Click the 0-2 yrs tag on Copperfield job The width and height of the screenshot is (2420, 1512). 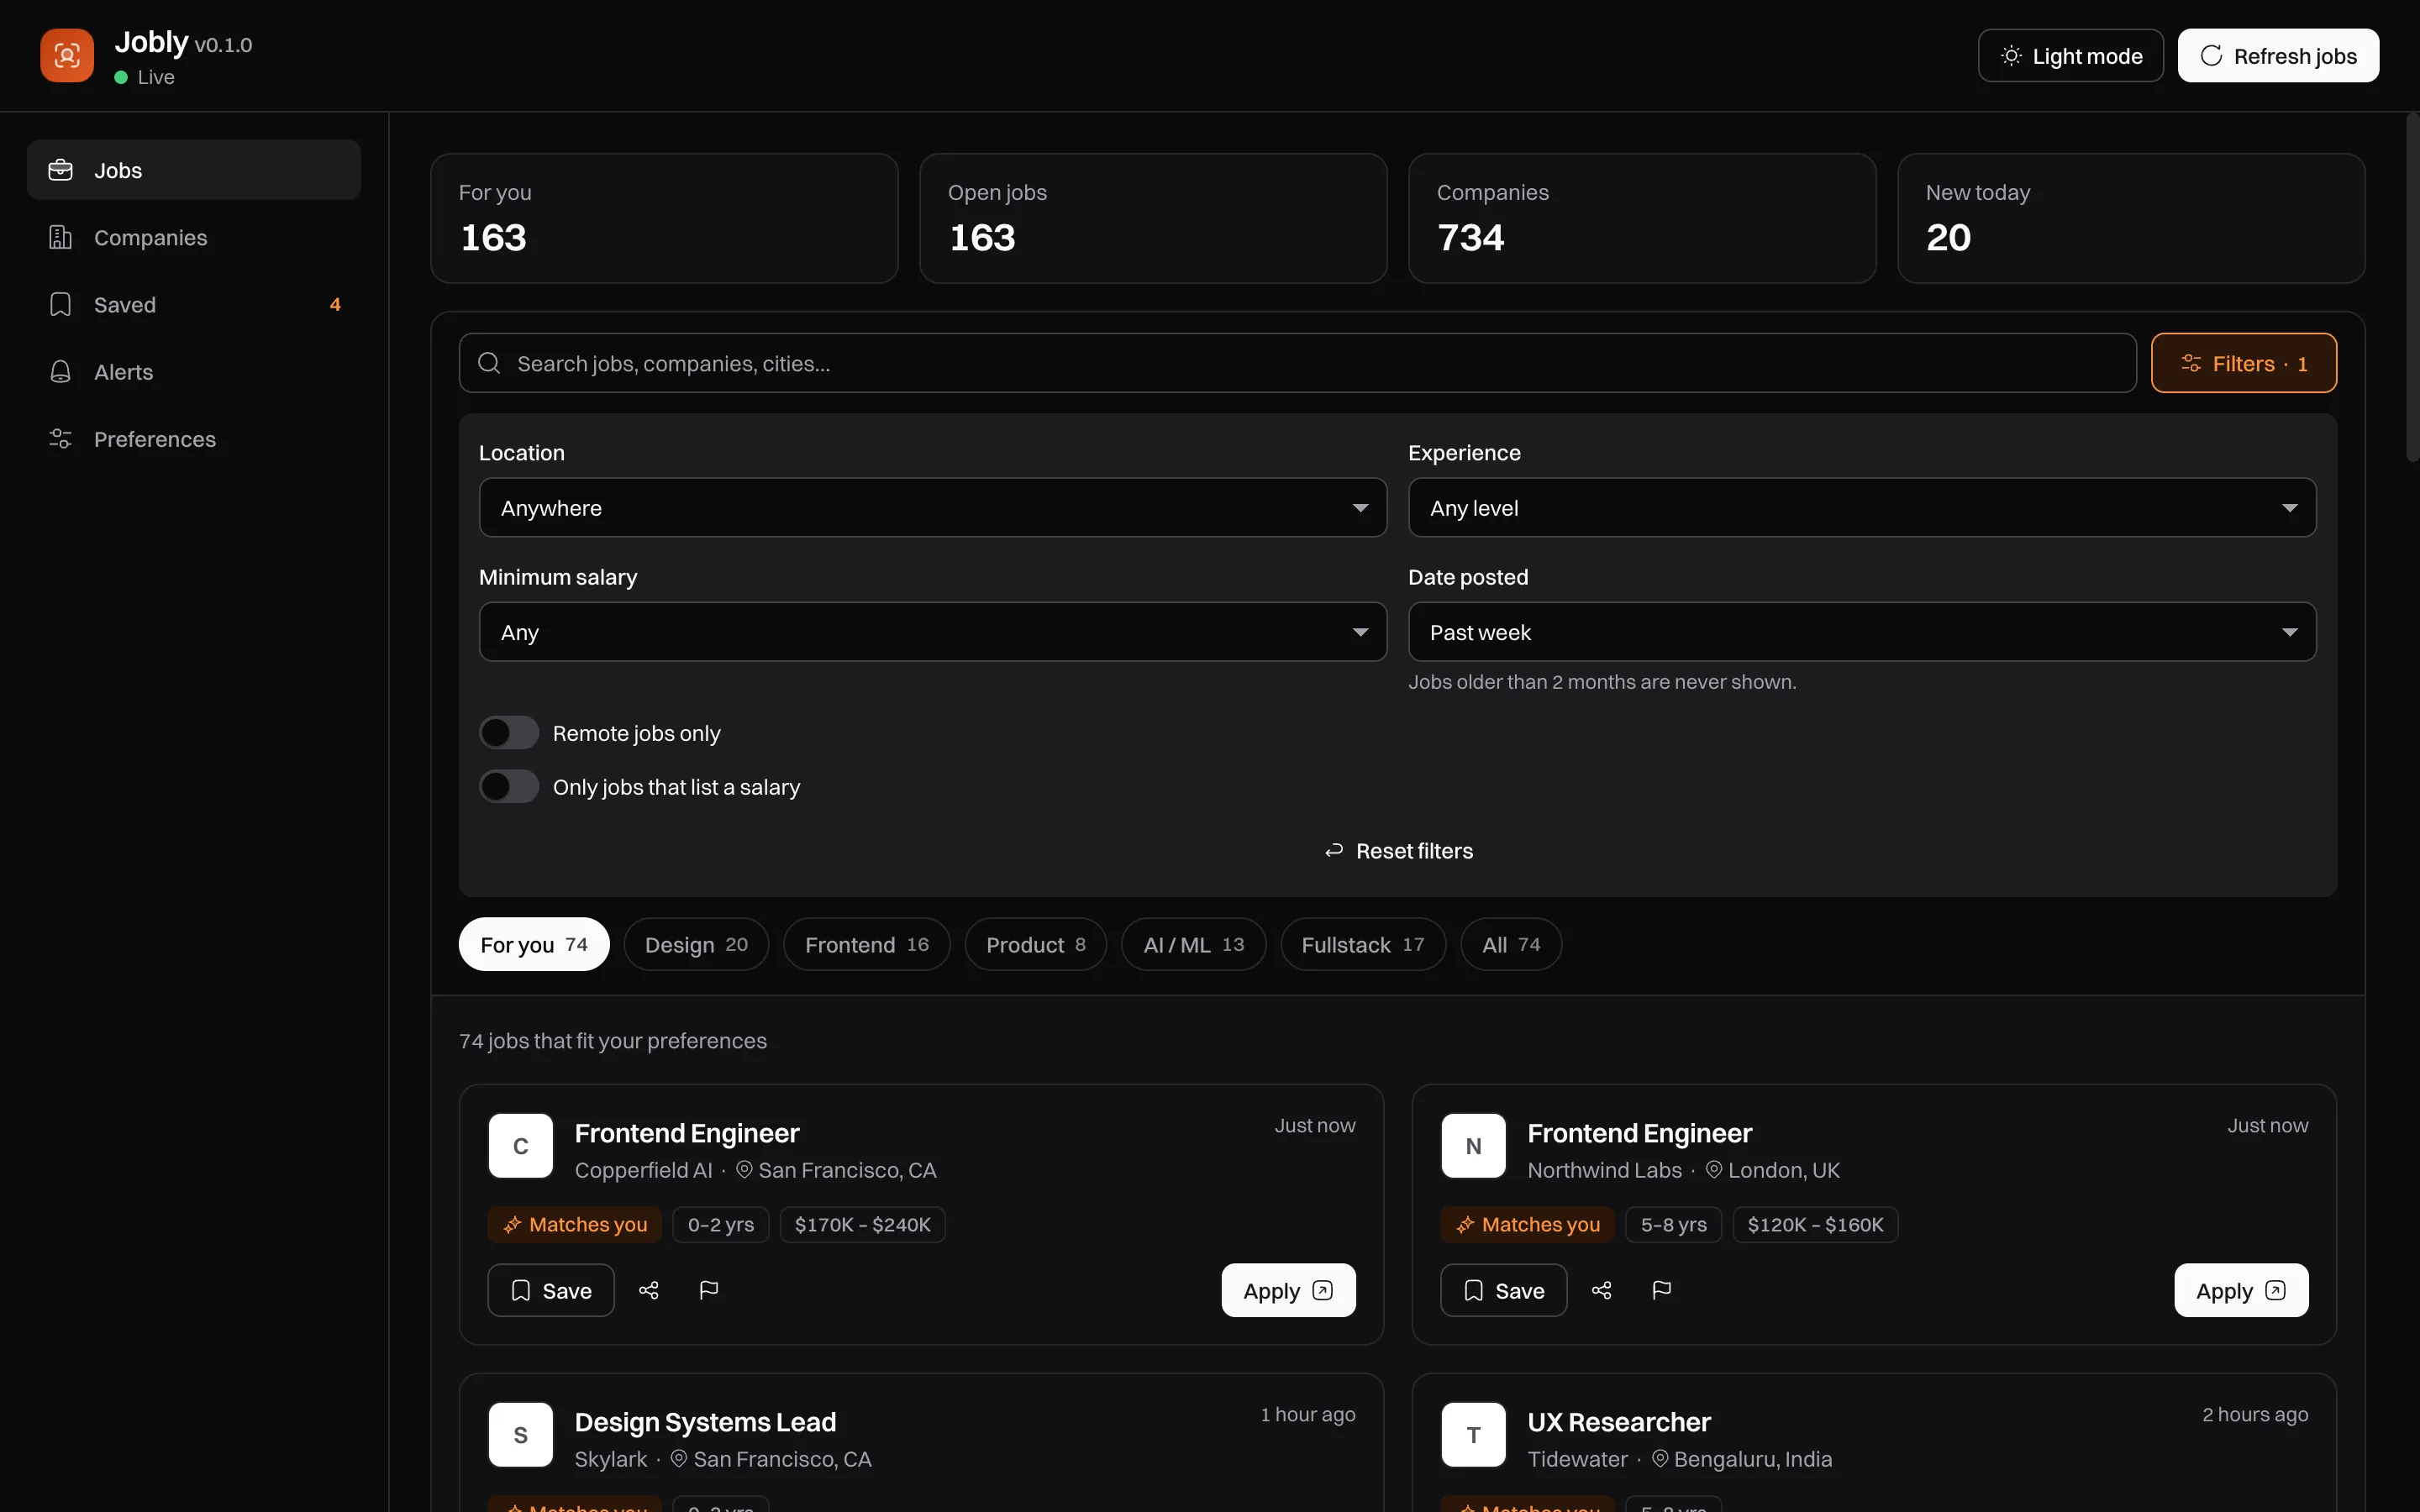[720, 1224]
